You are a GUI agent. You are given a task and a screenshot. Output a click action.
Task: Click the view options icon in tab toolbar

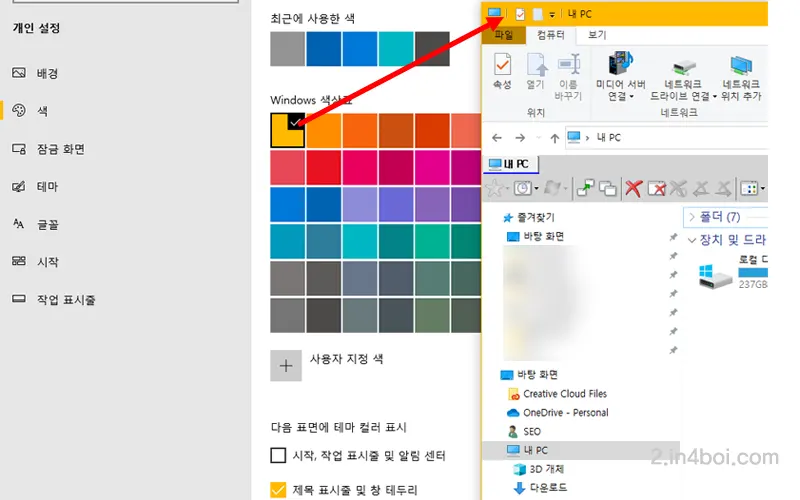coord(749,189)
